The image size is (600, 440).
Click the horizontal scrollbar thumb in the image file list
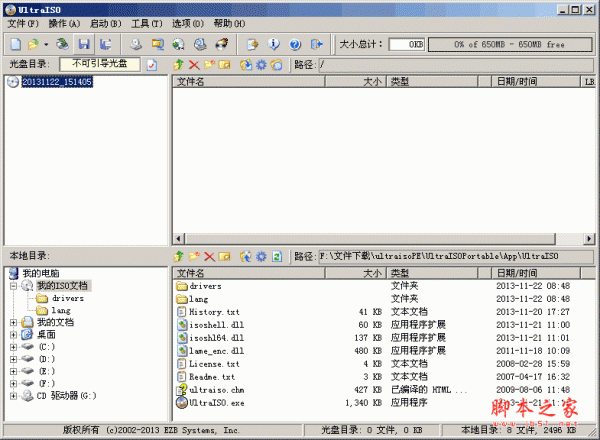coord(370,239)
